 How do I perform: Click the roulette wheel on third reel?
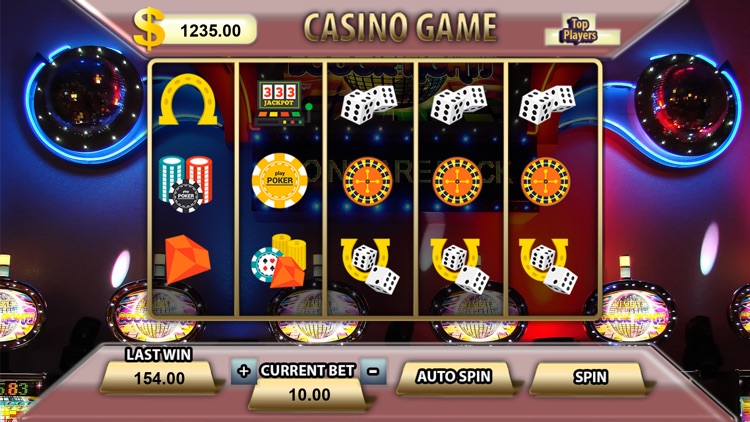(x=367, y=182)
